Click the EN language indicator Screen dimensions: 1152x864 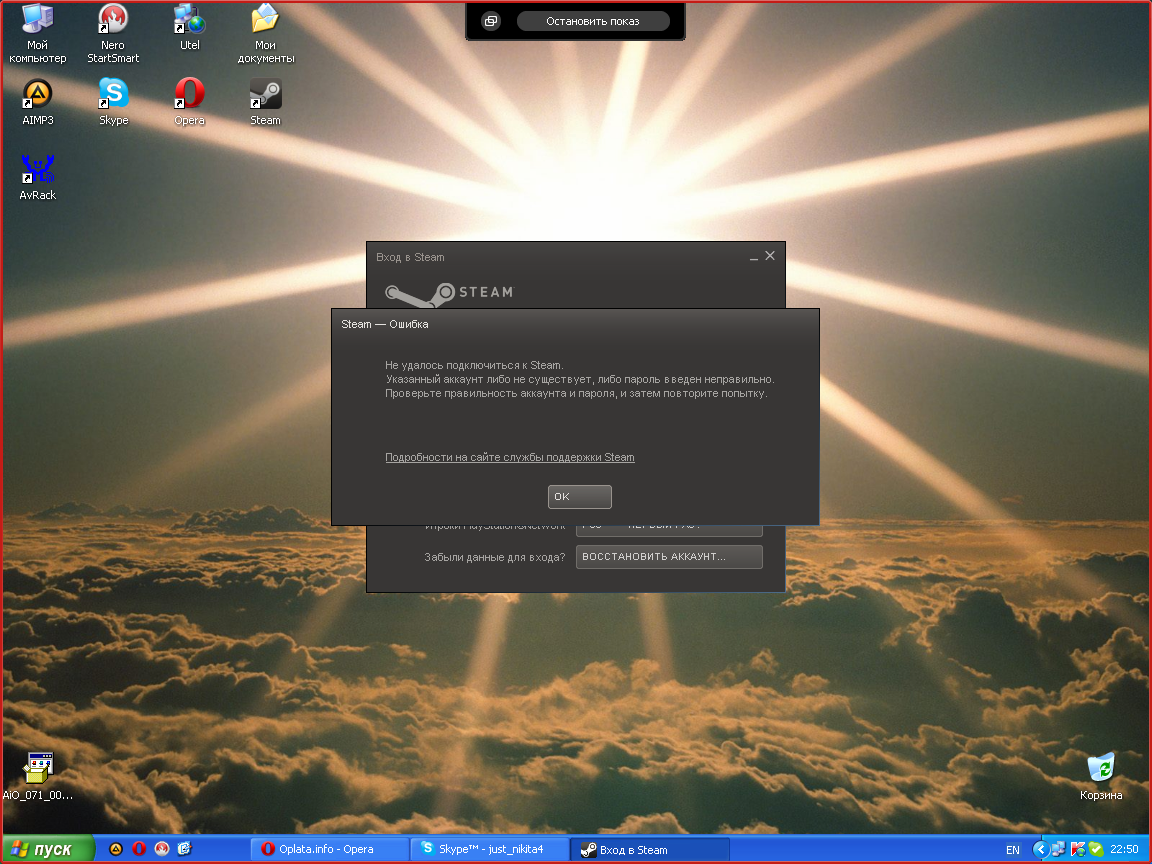pyautogui.click(x=1012, y=850)
